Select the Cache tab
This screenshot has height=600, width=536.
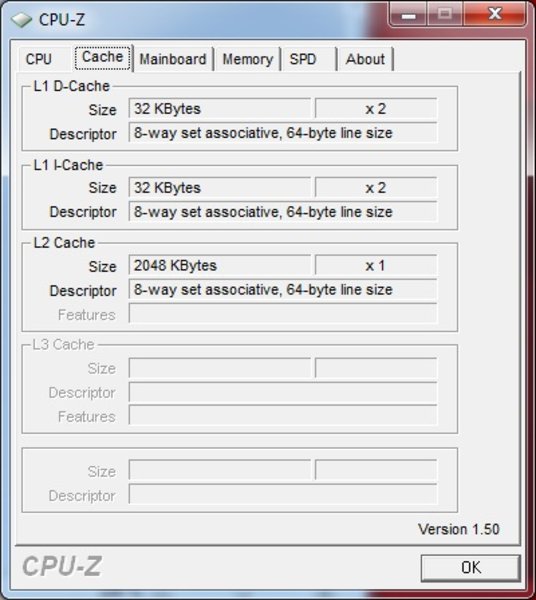pyautogui.click(x=103, y=57)
